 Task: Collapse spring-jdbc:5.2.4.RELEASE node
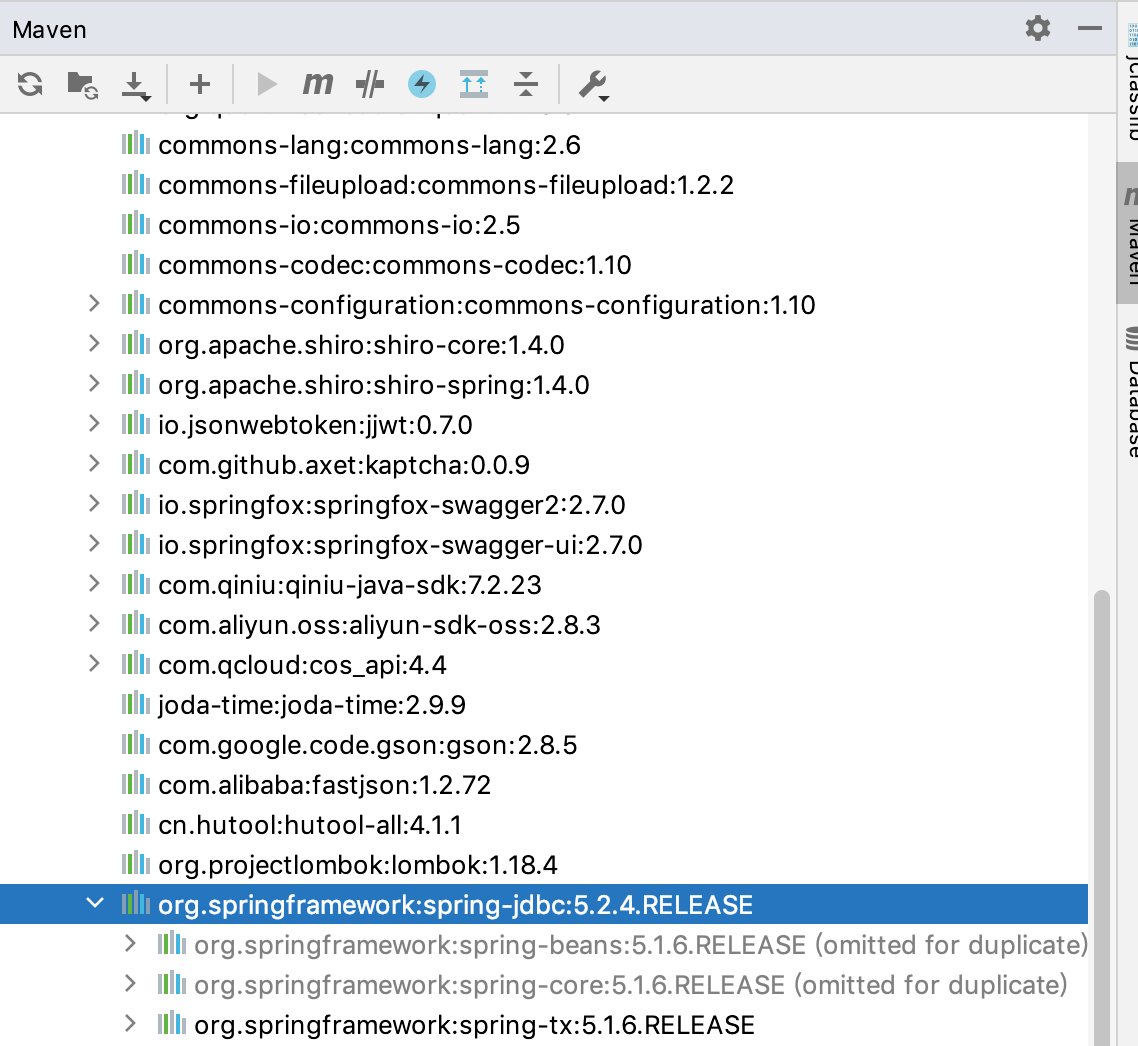point(94,904)
